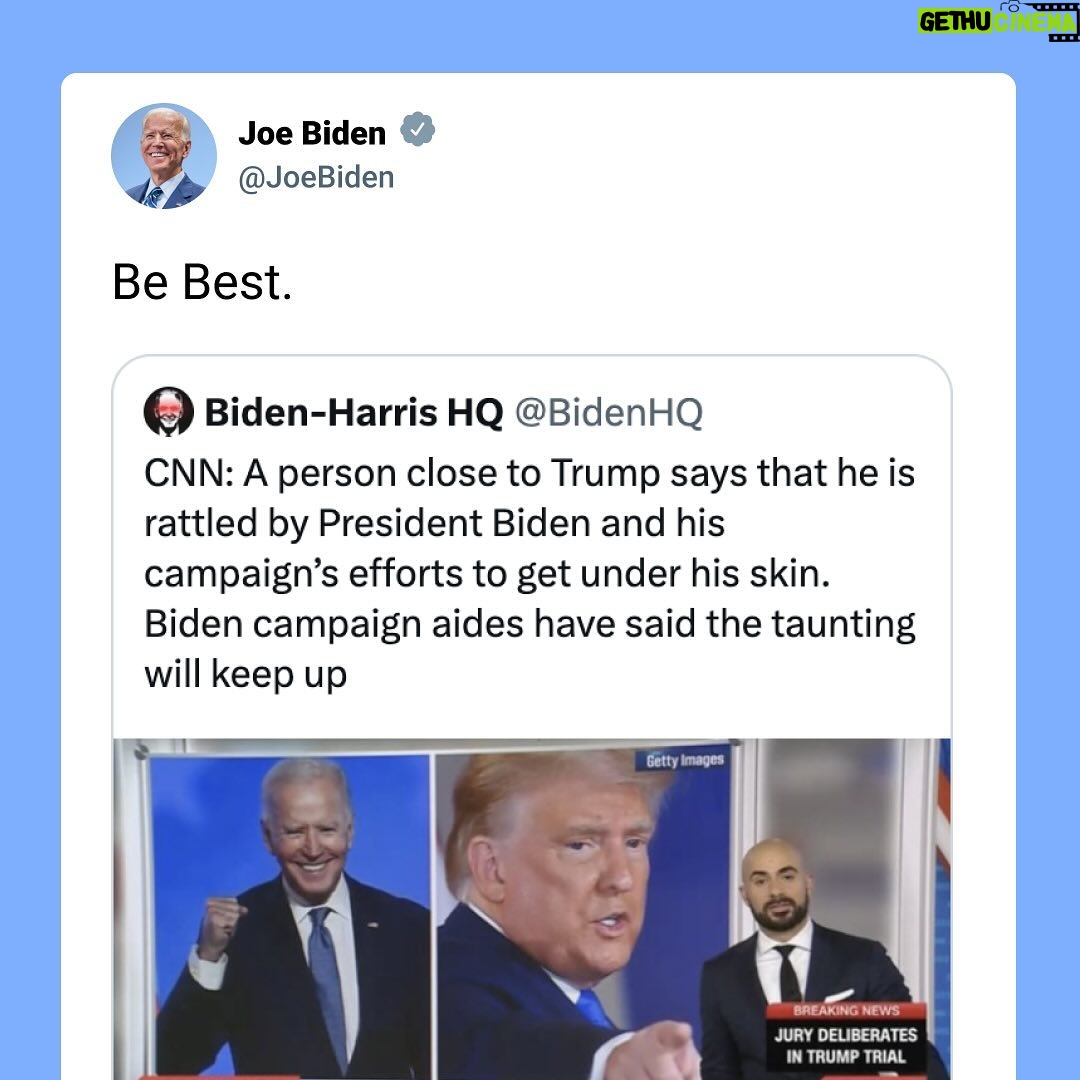Open the smiling Biden photo panel
The width and height of the screenshot is (1080, 1080).
[x=289, y=915]
